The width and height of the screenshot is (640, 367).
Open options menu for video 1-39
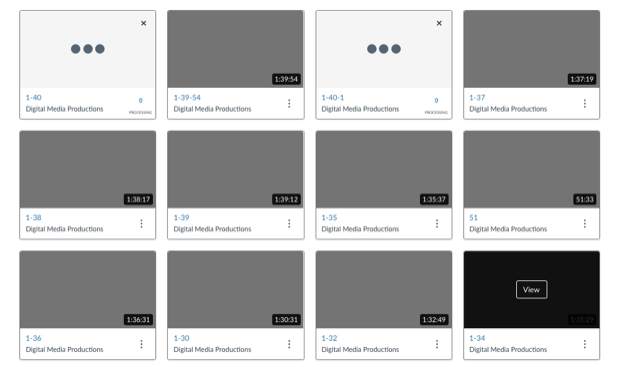(289, 224)
